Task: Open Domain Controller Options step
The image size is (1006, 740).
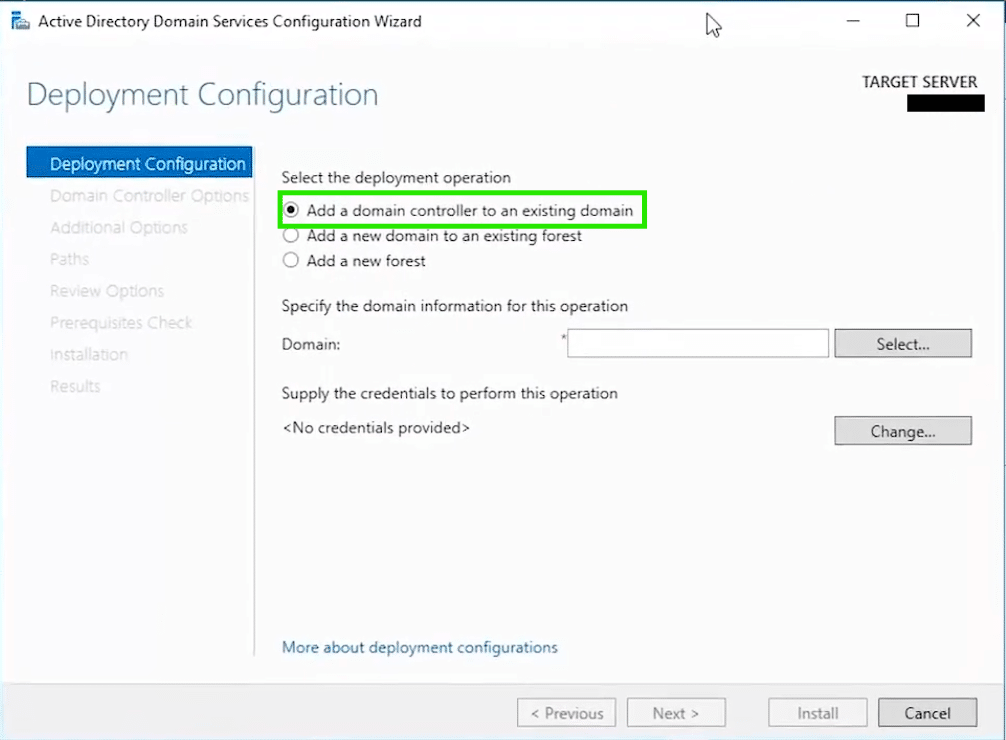Action: pyautogui.click(x=149, y=195)
